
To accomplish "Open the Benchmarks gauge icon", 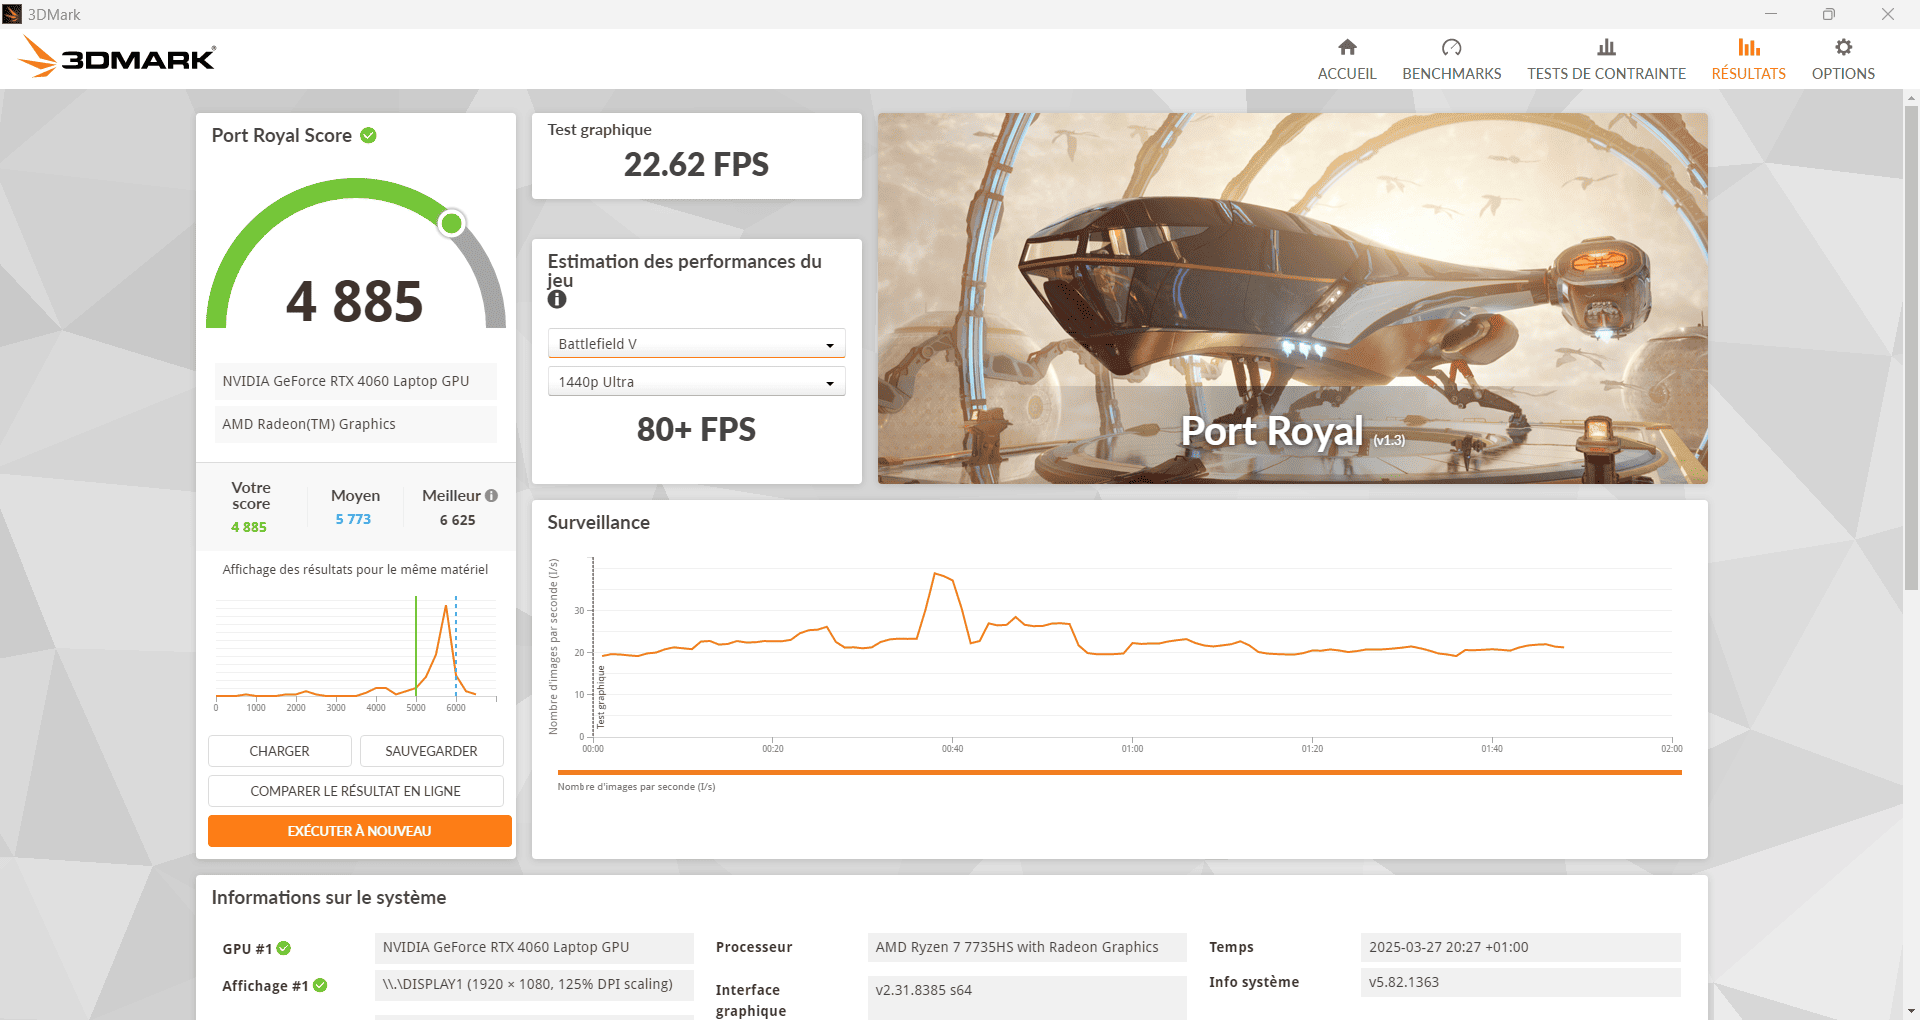I will 1451,47.
